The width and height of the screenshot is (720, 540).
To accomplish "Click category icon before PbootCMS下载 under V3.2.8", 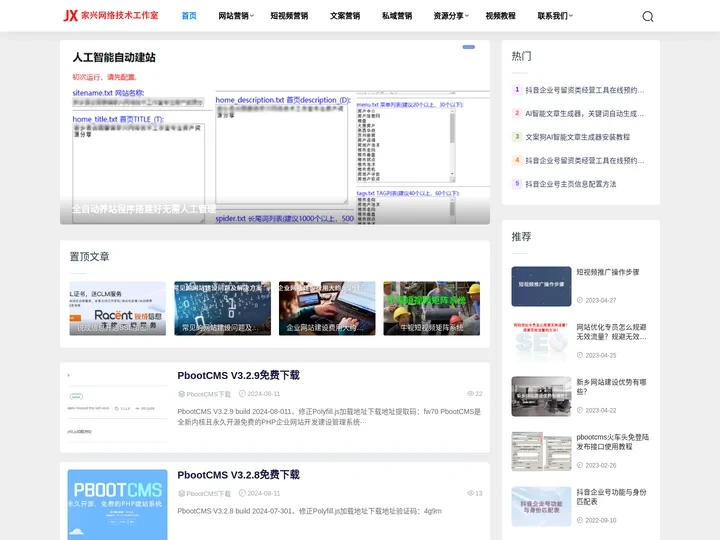I will [x=181, y=494].
